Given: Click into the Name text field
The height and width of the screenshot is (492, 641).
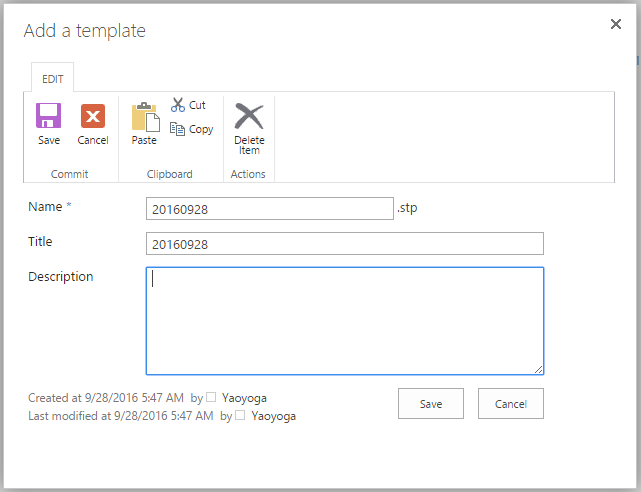Looking at the screenshot, I should 270,209.
